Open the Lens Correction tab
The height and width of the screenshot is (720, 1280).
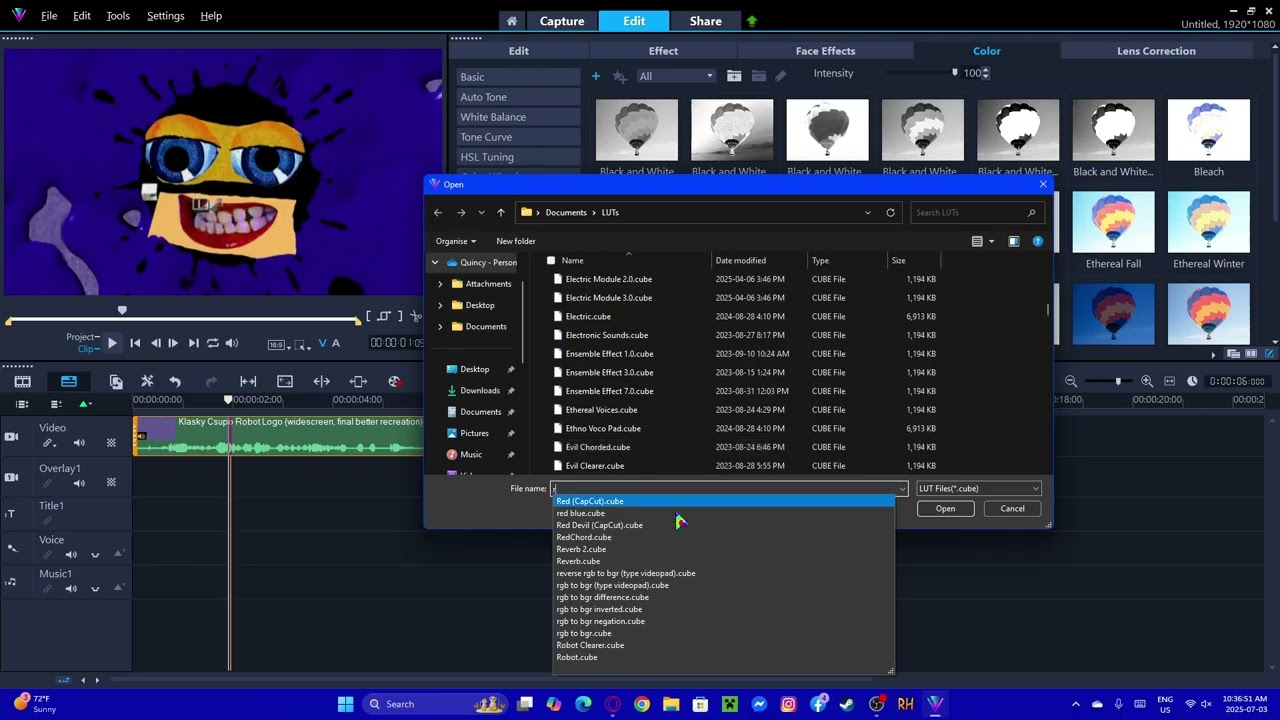click(1156, 51)
